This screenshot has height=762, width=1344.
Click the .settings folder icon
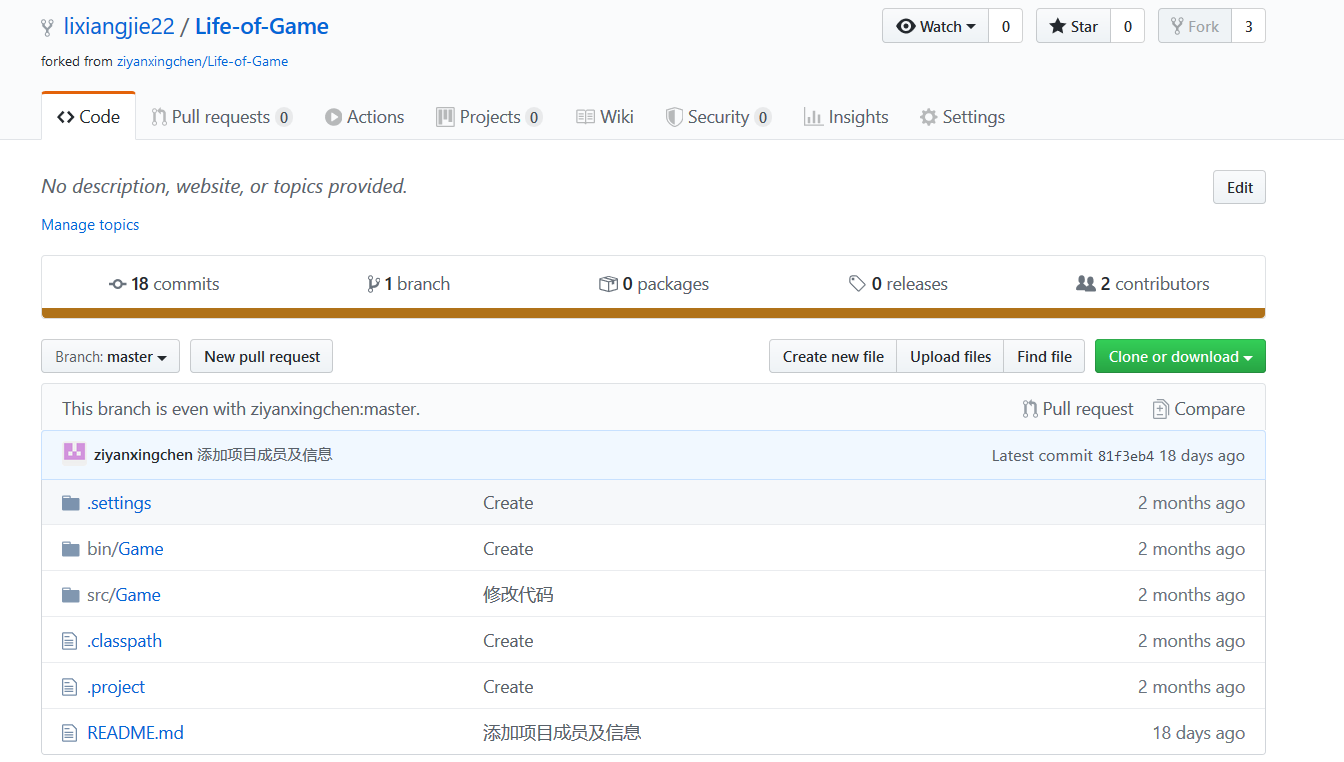(x=70, y=503)
